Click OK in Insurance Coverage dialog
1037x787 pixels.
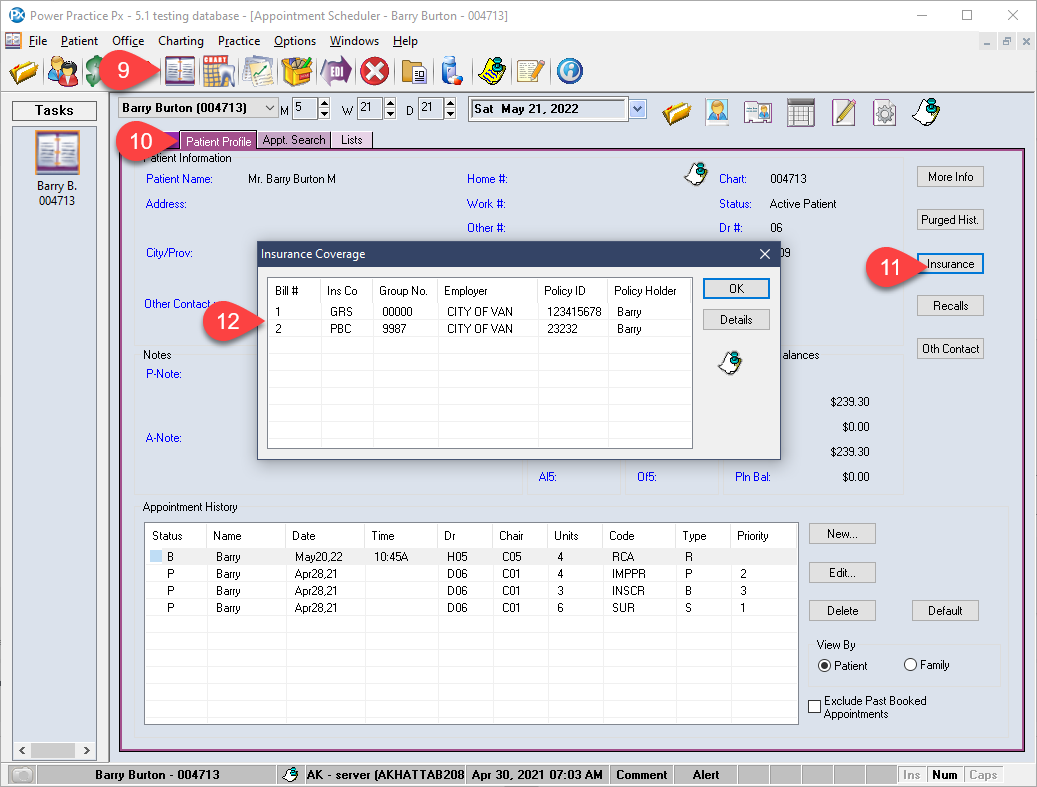coord(736,289)
